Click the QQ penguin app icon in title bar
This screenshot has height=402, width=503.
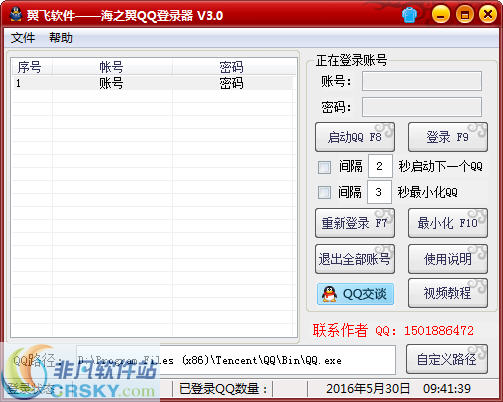click(x=16, y=15)
